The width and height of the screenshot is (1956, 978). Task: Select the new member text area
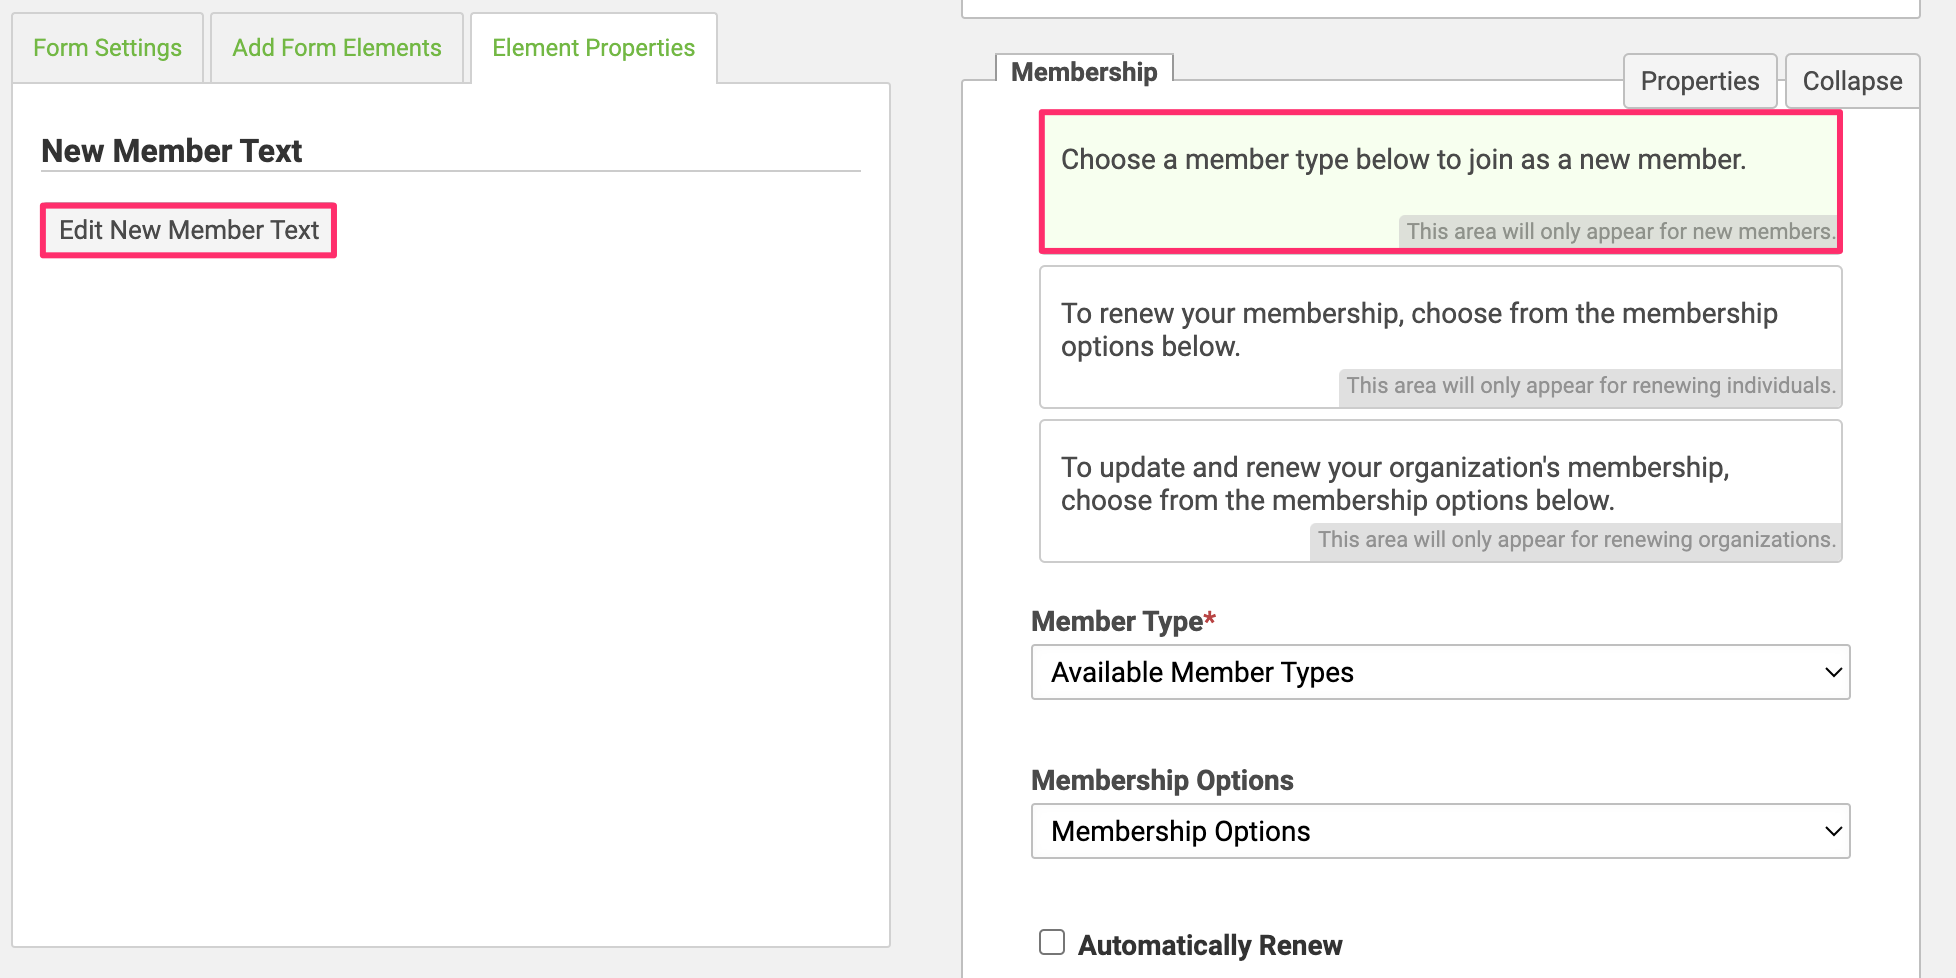(1441, 181)
